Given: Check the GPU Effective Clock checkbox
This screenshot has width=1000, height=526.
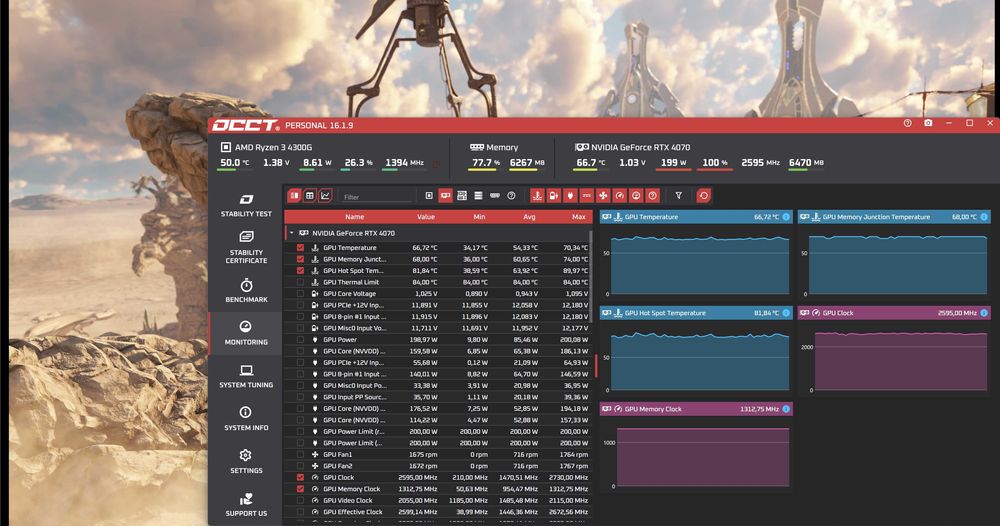Looking at the screenshot, I should 300,512.
